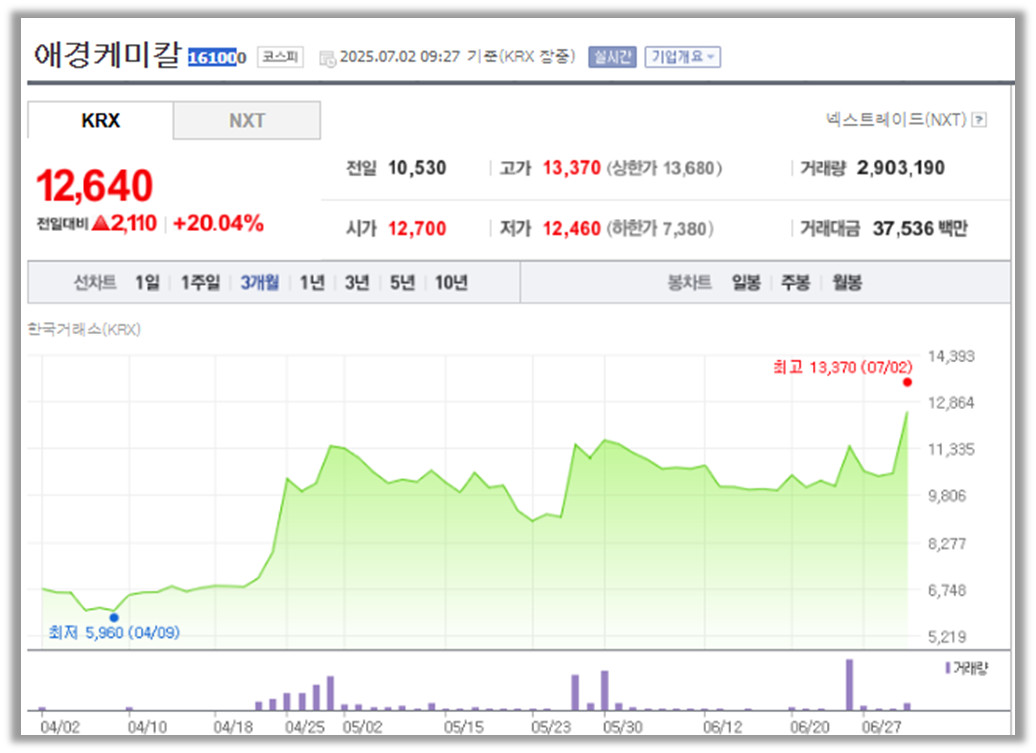
Task: Click the blue 최저 5,960 chart marker
Action: (114, 618)
